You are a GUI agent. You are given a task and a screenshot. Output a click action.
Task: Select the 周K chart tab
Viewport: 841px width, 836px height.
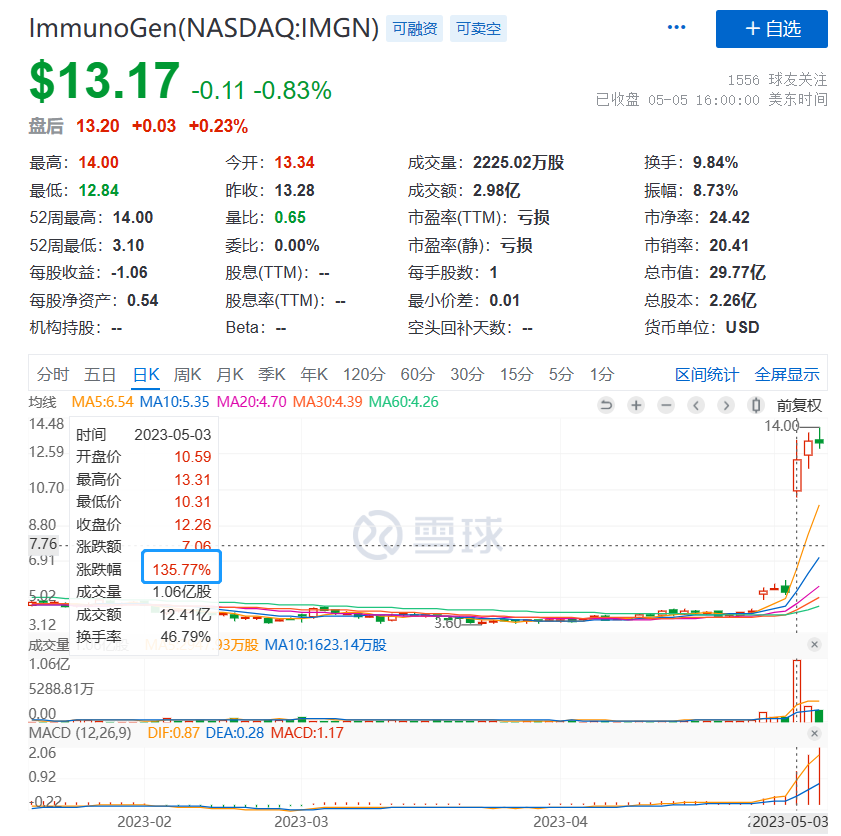(x=187, y=374)
